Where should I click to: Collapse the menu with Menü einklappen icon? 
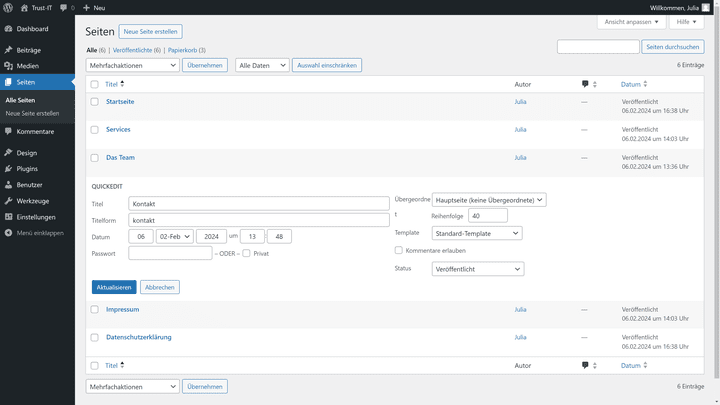(x=8, y=233)
